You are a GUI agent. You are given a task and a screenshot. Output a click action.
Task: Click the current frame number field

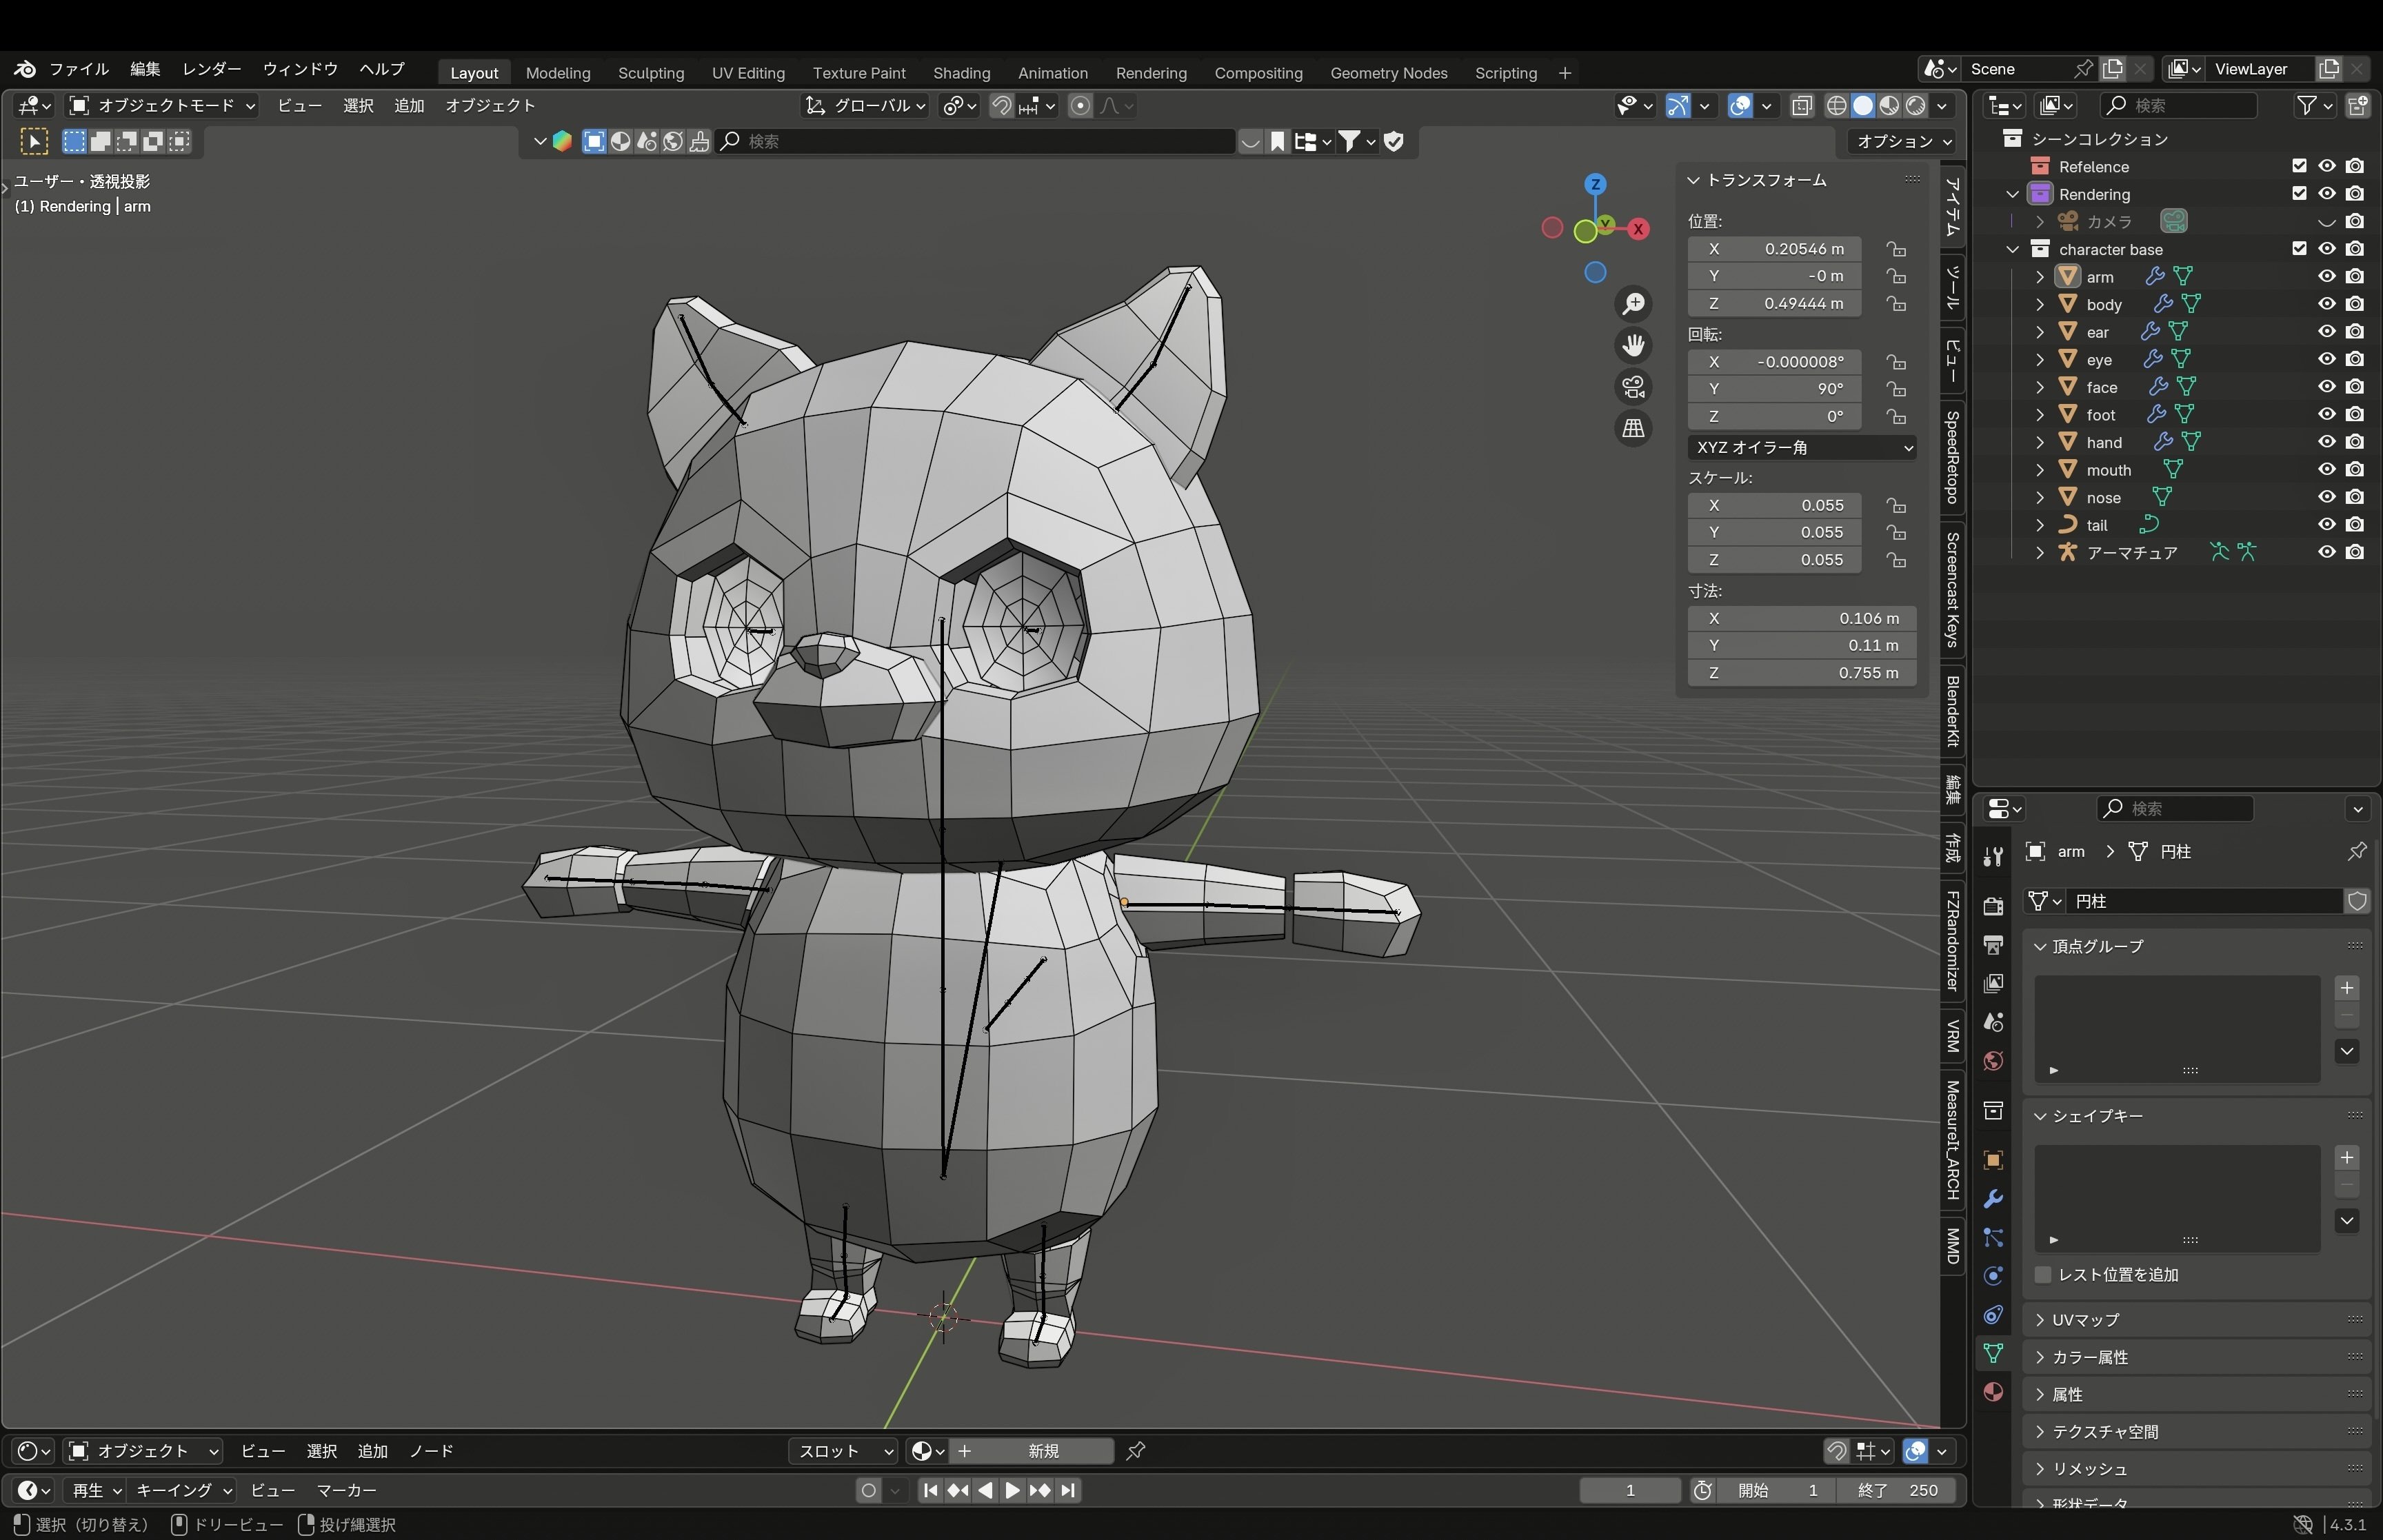coord(1629,1491)
